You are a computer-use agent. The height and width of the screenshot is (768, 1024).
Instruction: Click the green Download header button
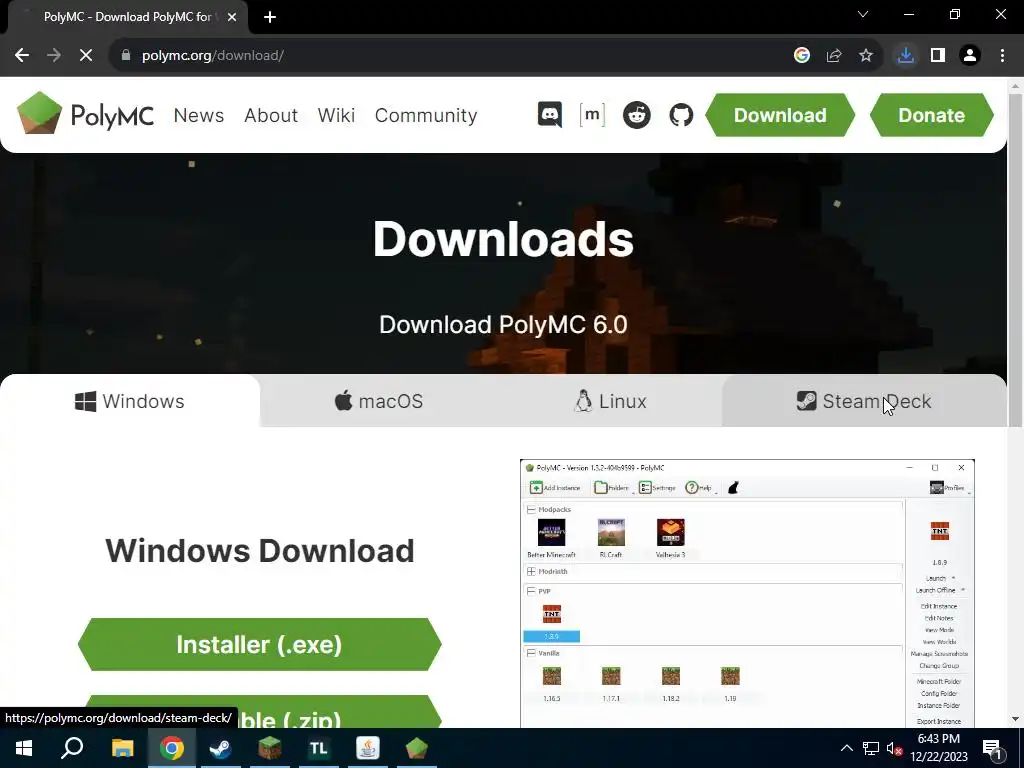click(x=780, y=115)
